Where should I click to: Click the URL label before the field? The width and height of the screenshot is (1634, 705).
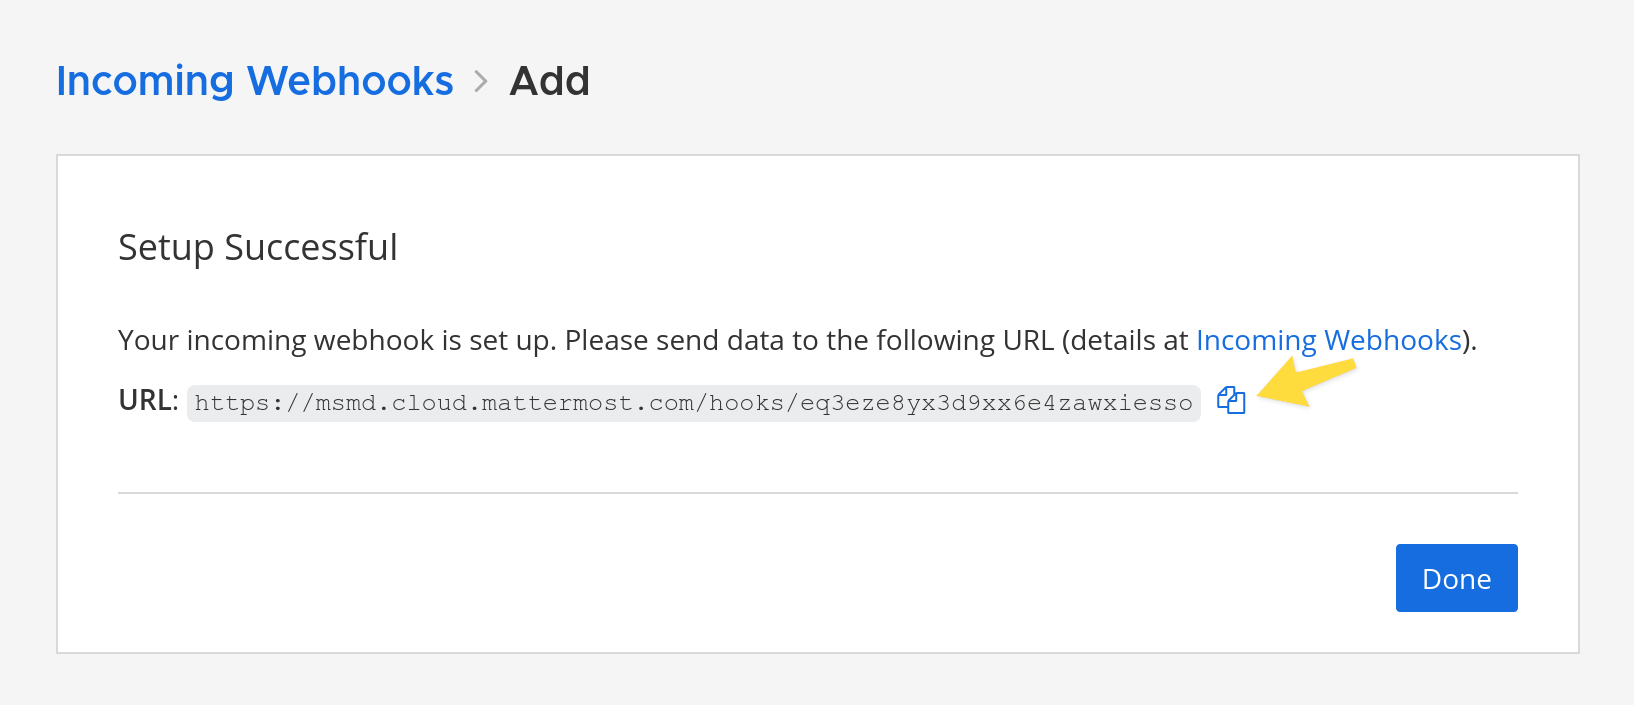tap(145, 400)
